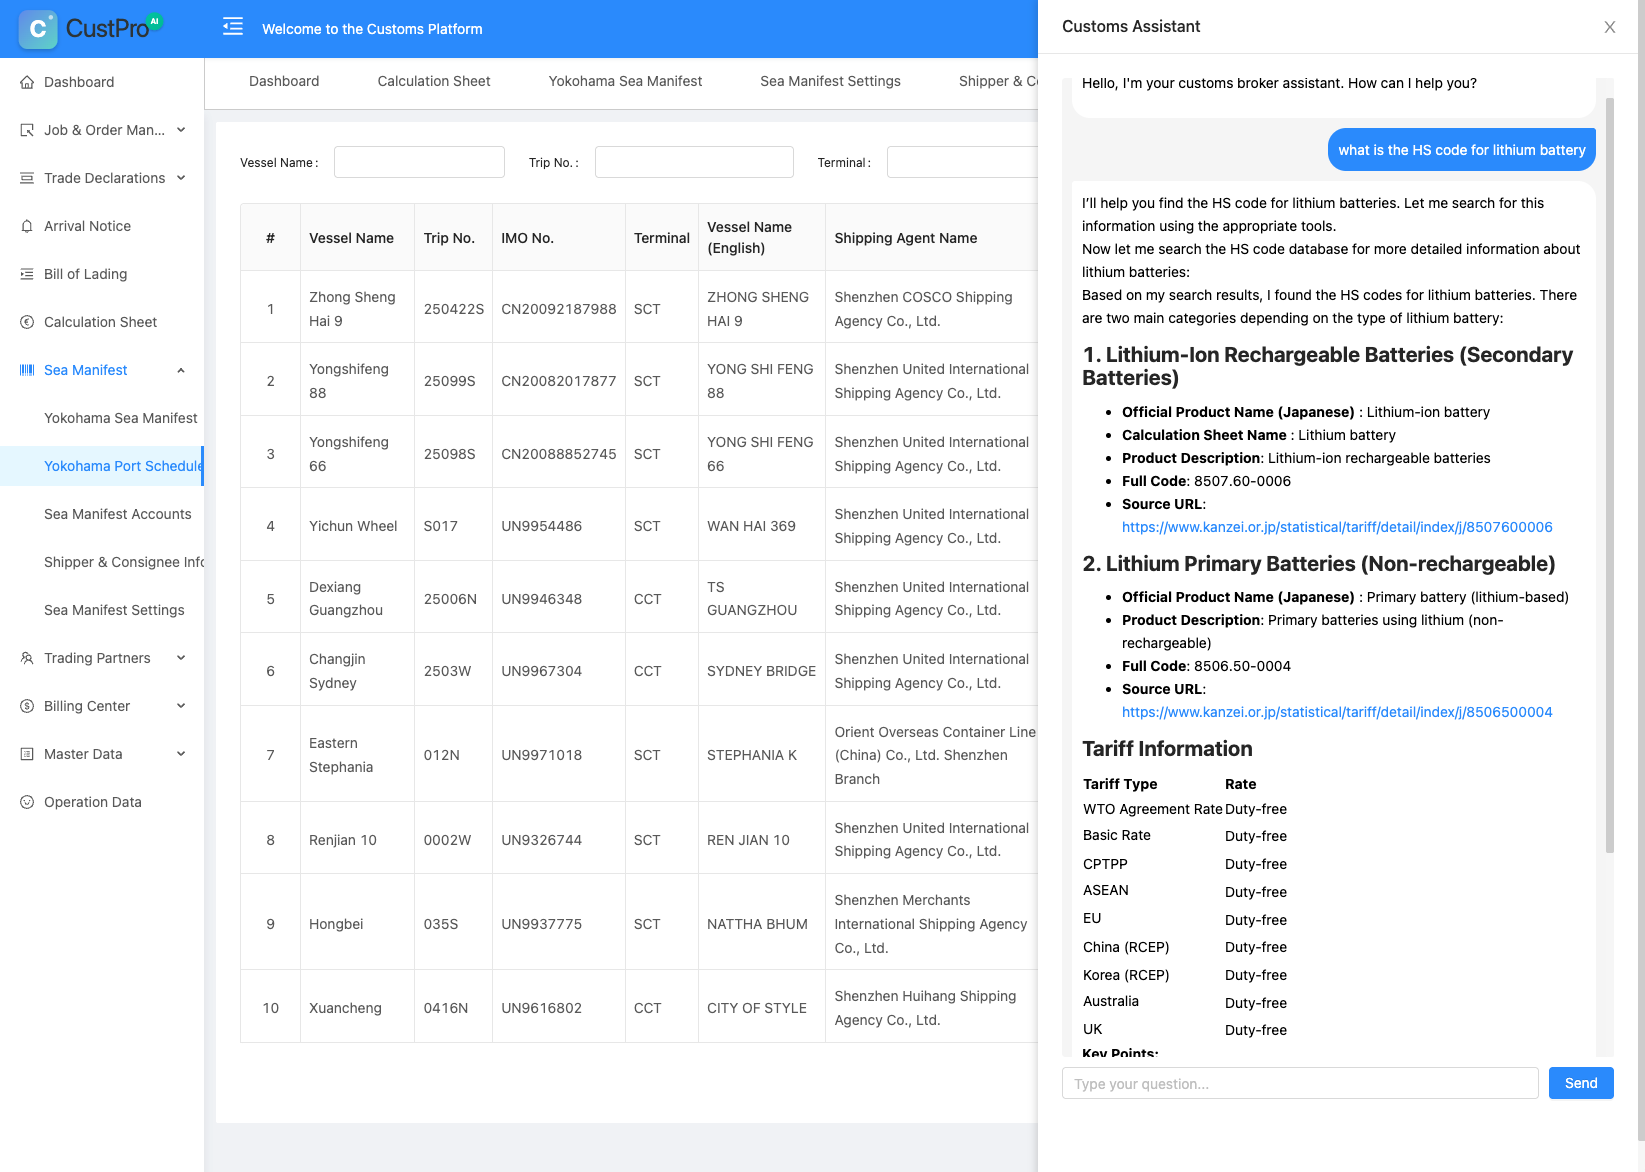Select Yokohama Port Schedule in the sidebar

click(122, 466)
